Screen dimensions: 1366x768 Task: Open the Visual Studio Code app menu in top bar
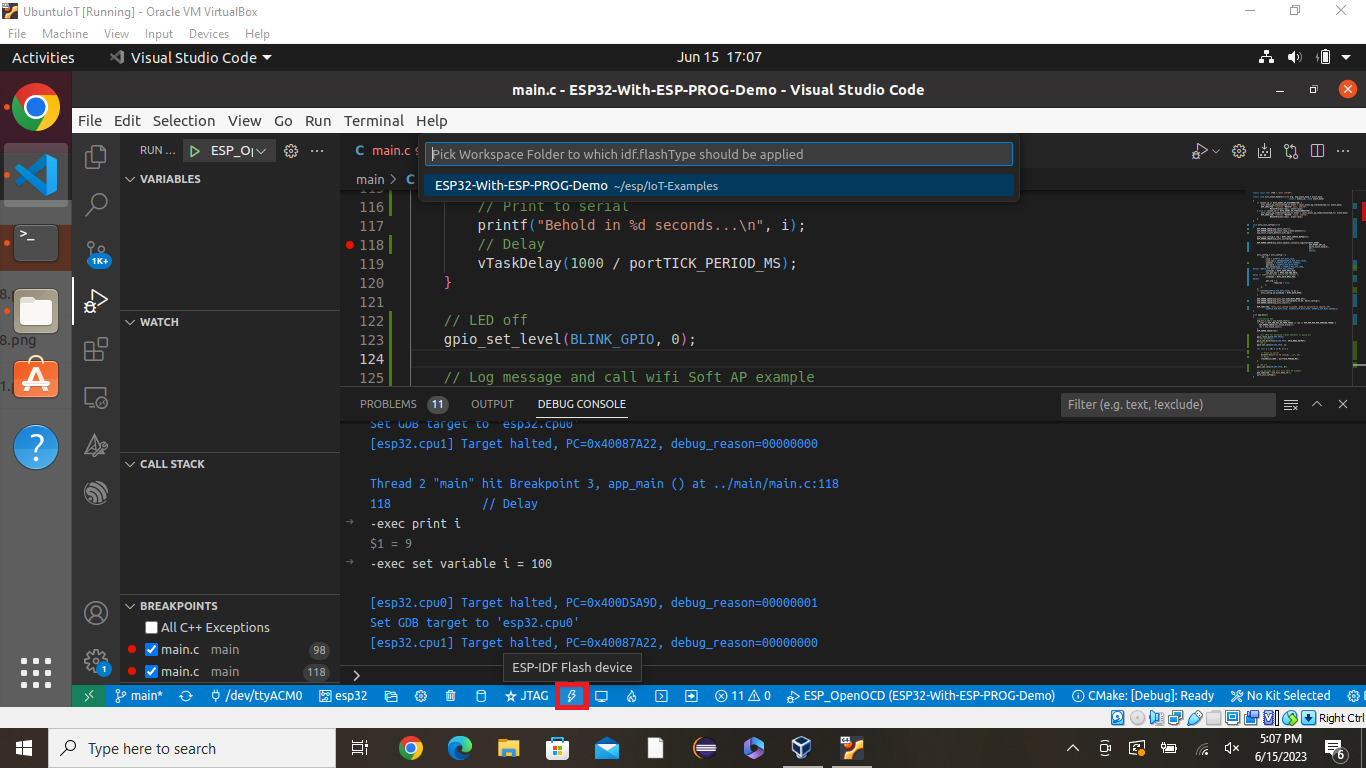(190, 58)
